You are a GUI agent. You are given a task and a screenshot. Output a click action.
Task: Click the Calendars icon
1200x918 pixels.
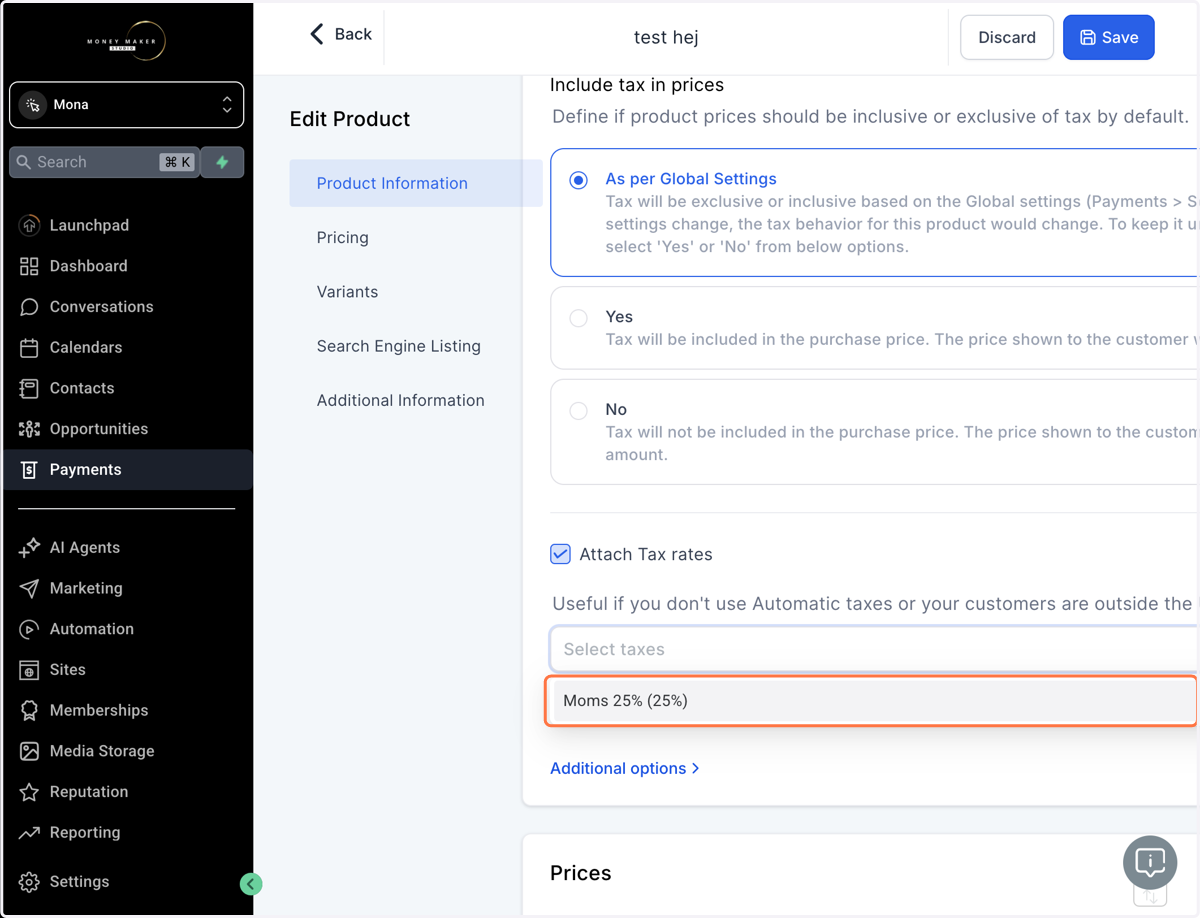tap(29, 348)
